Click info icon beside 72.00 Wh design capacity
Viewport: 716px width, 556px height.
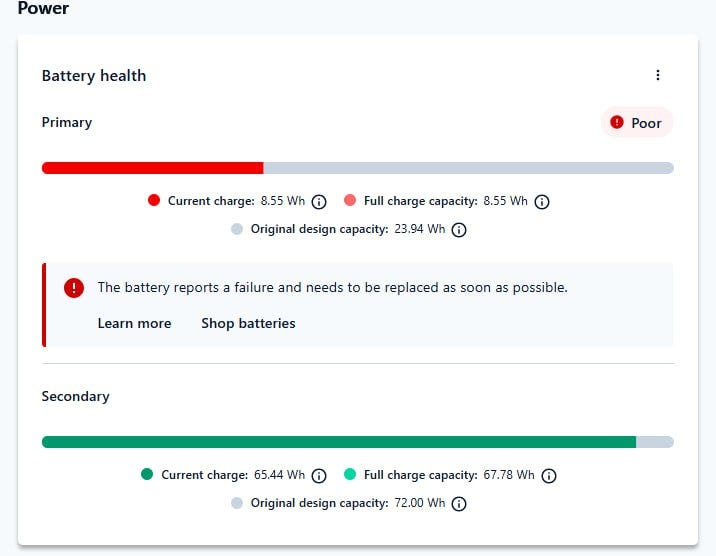click(x=458, y=504)
